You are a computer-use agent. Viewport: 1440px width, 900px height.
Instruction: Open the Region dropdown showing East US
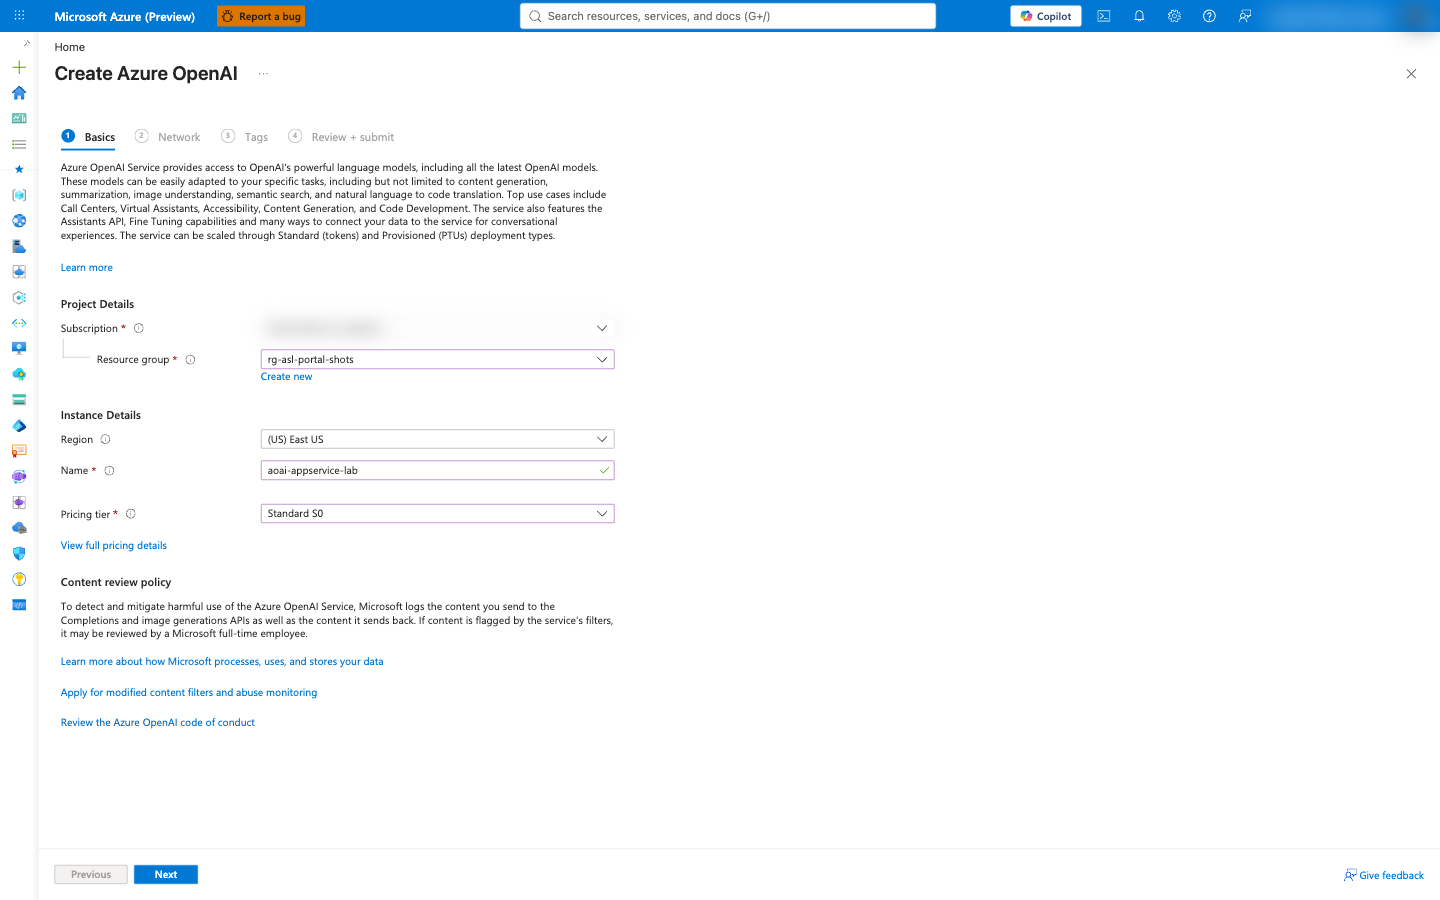point(437,439)
